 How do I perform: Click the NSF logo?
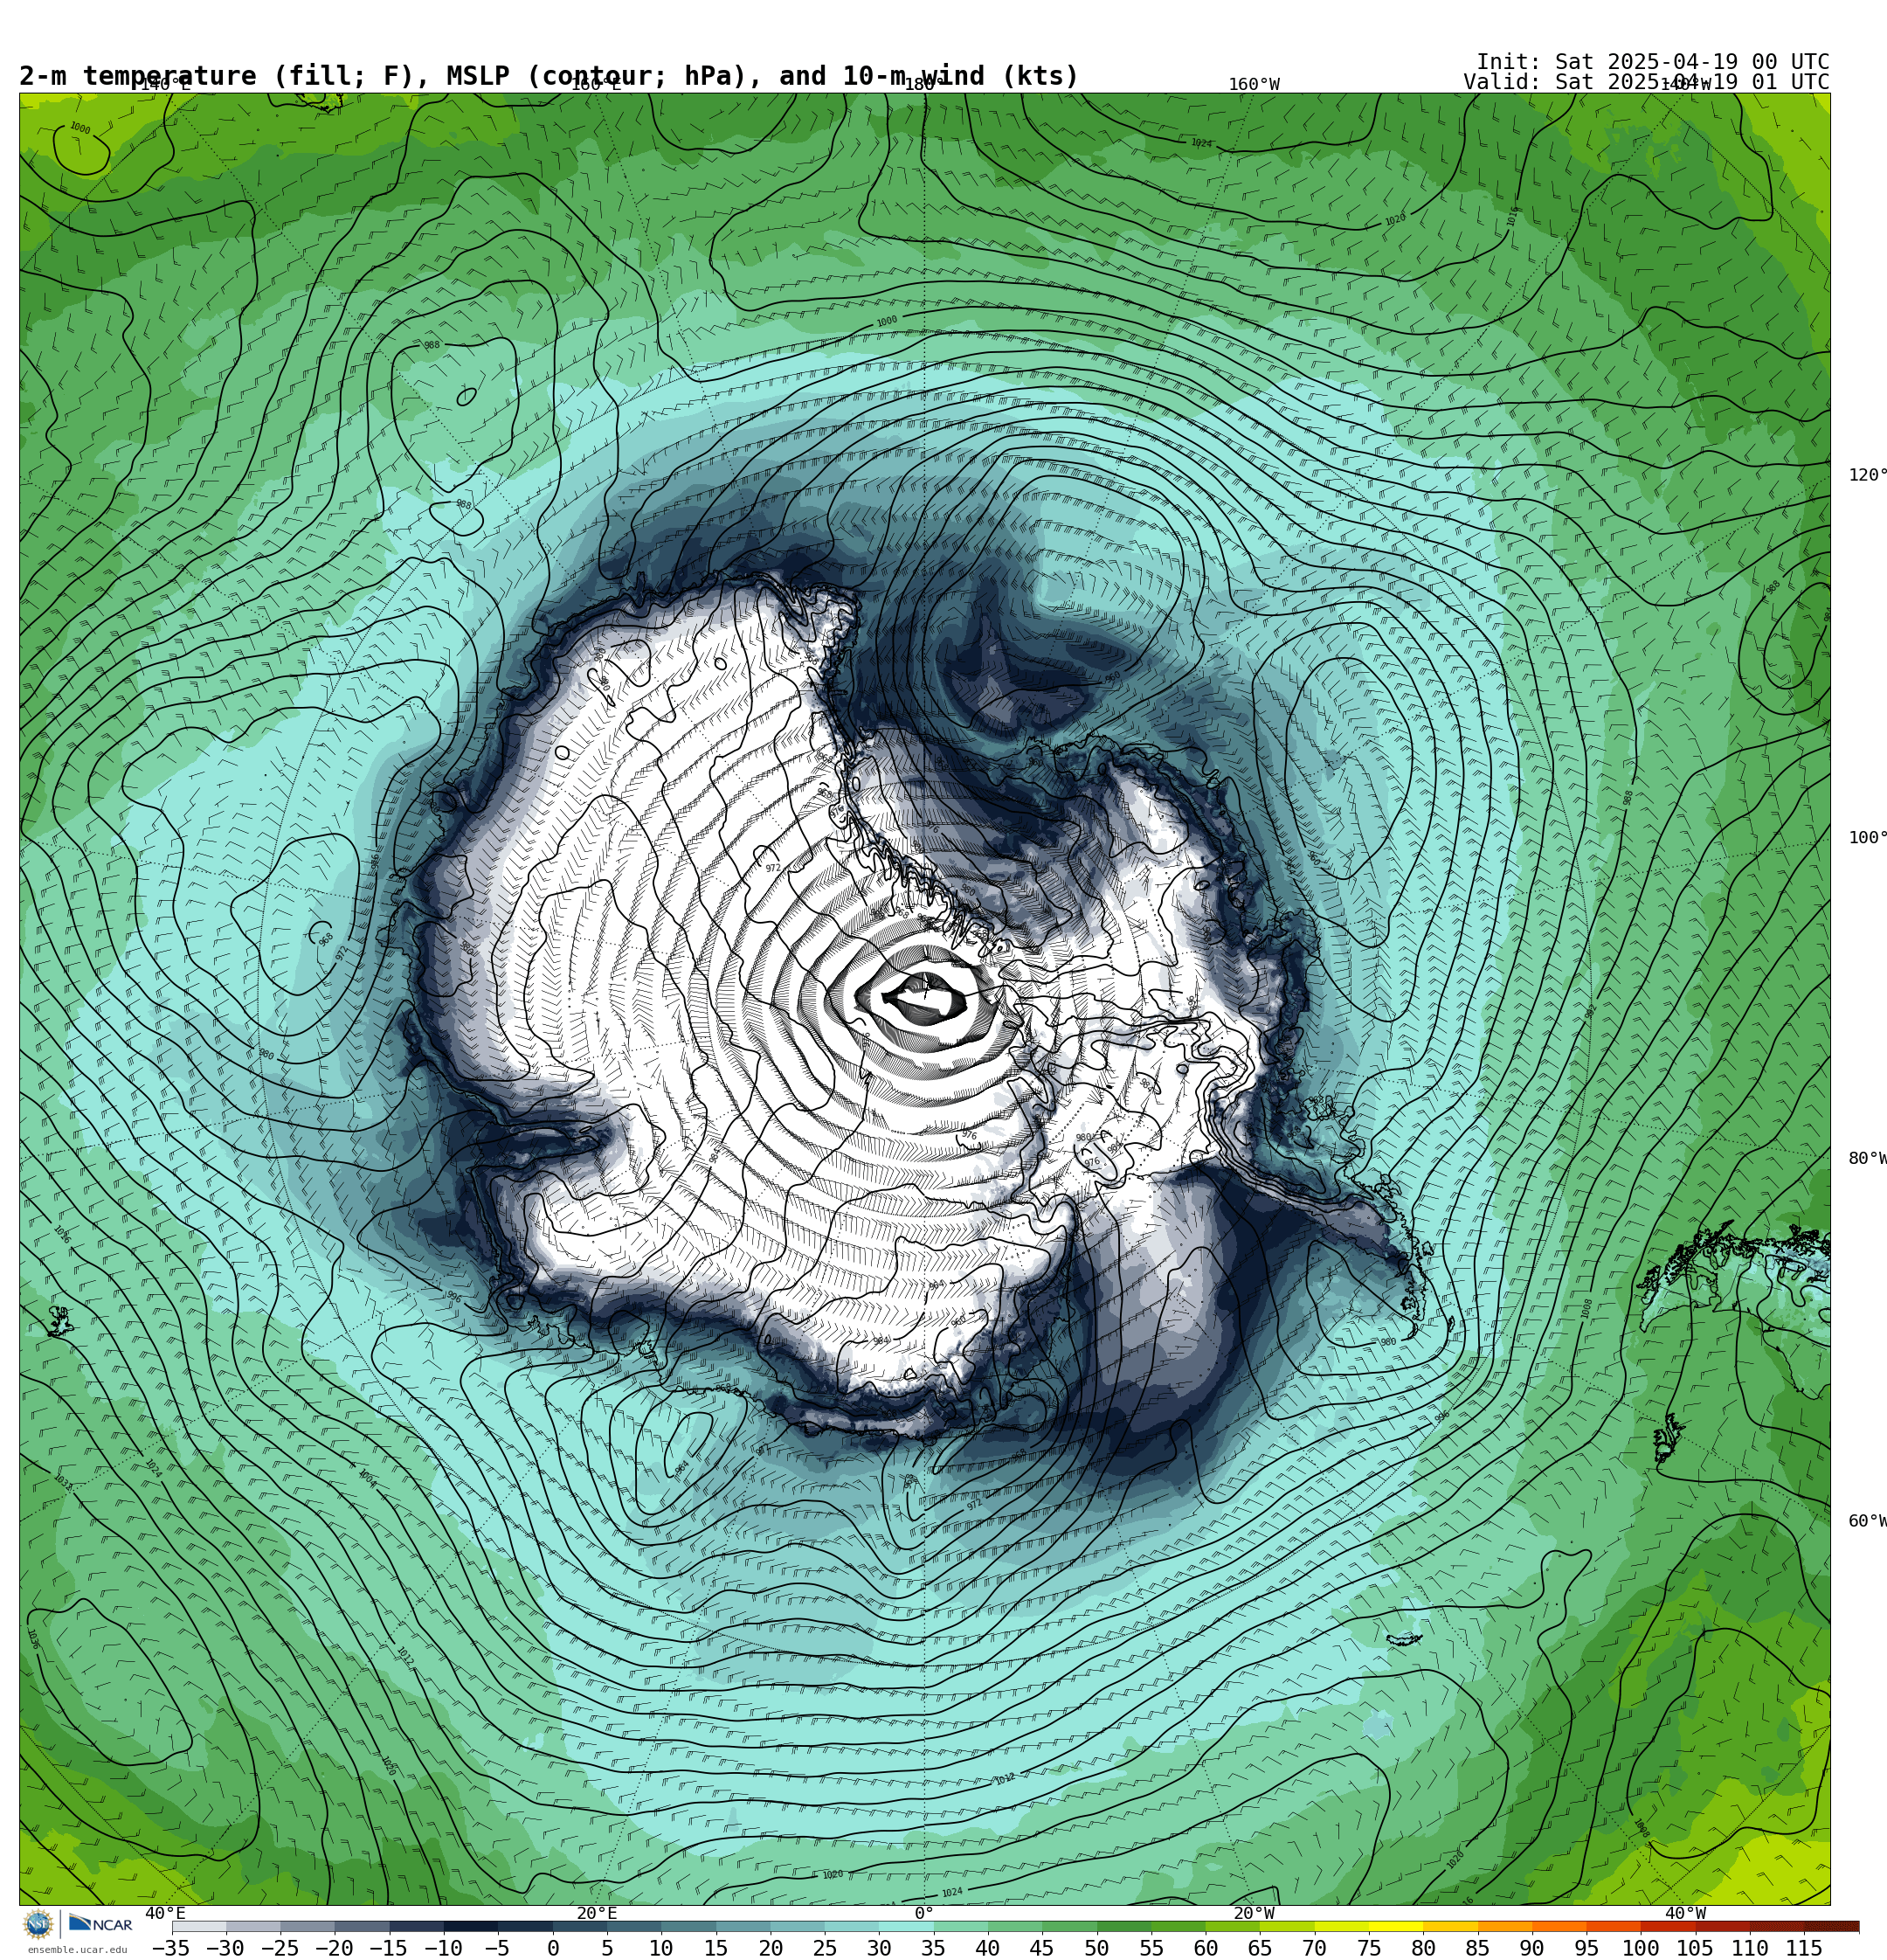(x=38, y=1924)
